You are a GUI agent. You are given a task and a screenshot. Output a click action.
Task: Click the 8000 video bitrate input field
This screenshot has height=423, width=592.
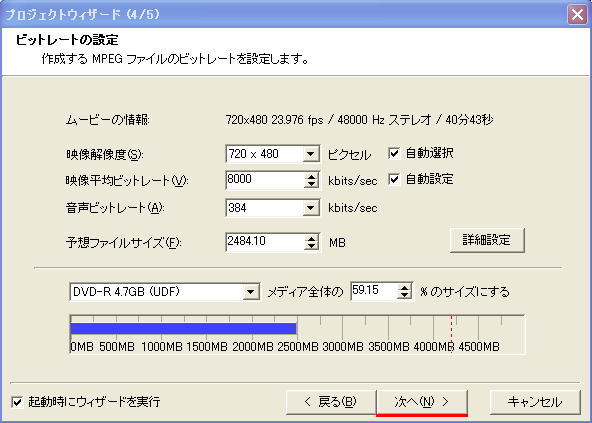click(x=265, y=180)
